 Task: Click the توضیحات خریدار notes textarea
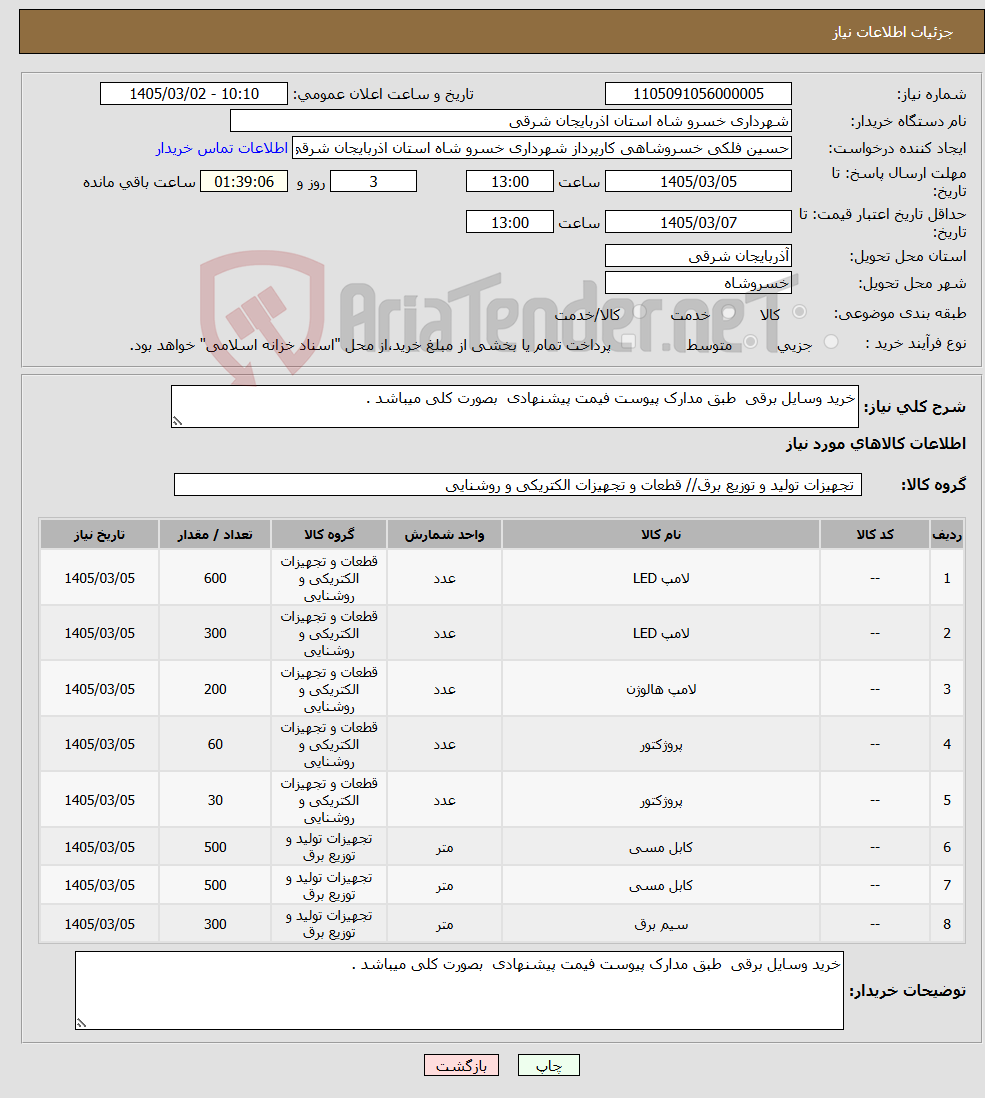(x=459, y=990)
